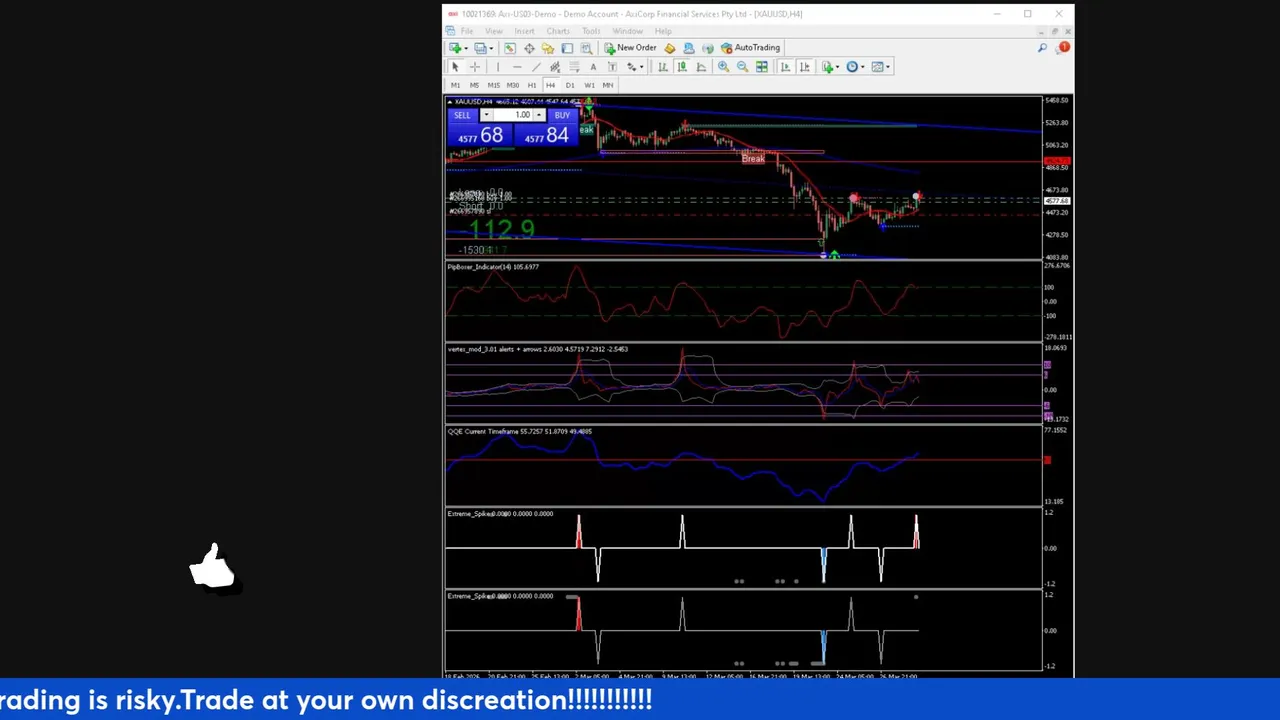This screenshot has width=1280, height=720.
Task: Select the crosshair tool
Action: [475, 67]
